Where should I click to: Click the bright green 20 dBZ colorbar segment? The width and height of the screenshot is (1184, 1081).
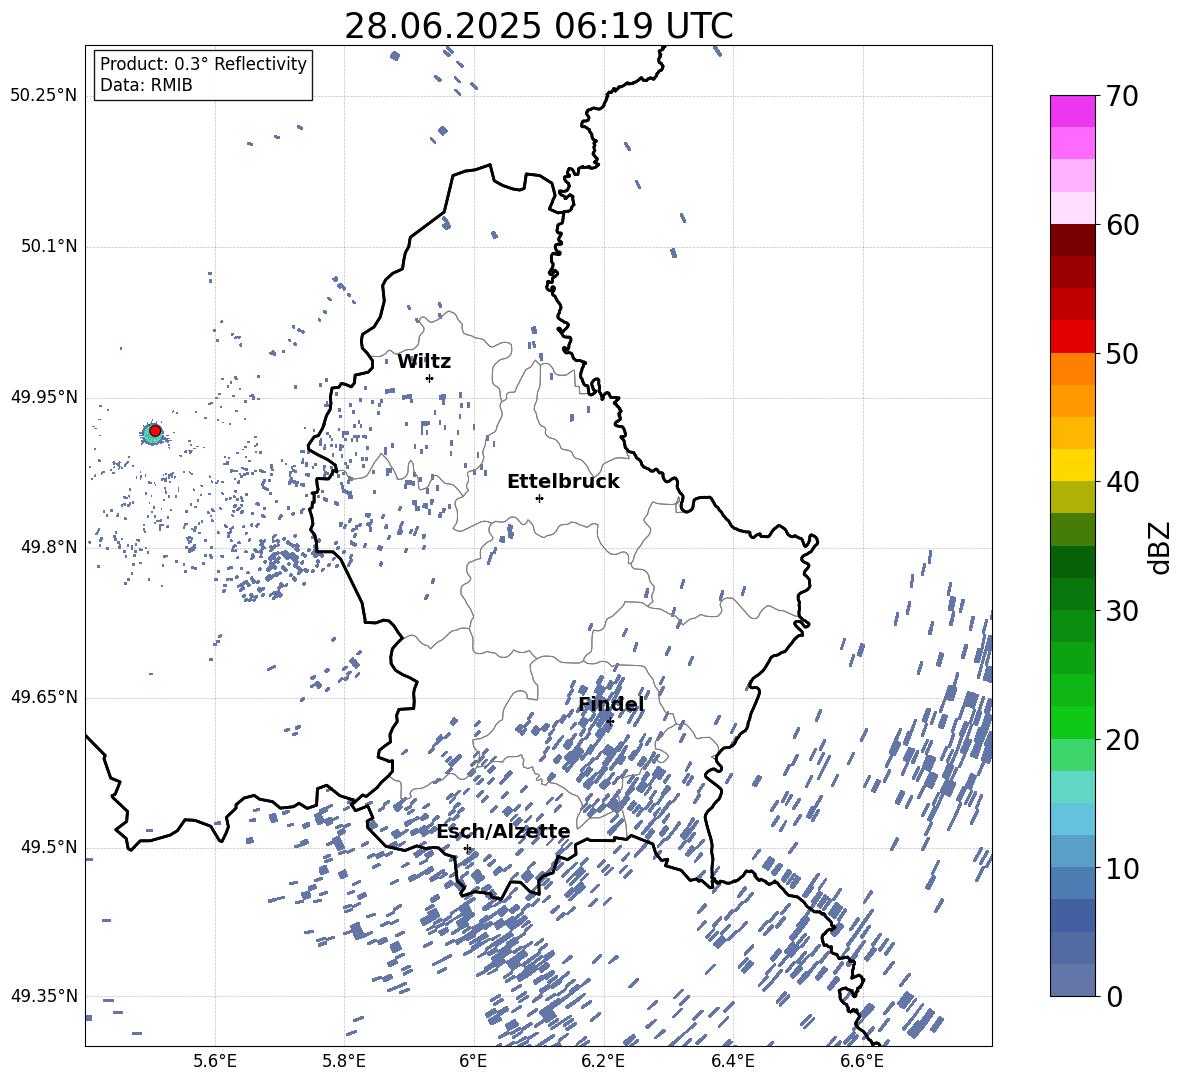[x=1073, y=722]
